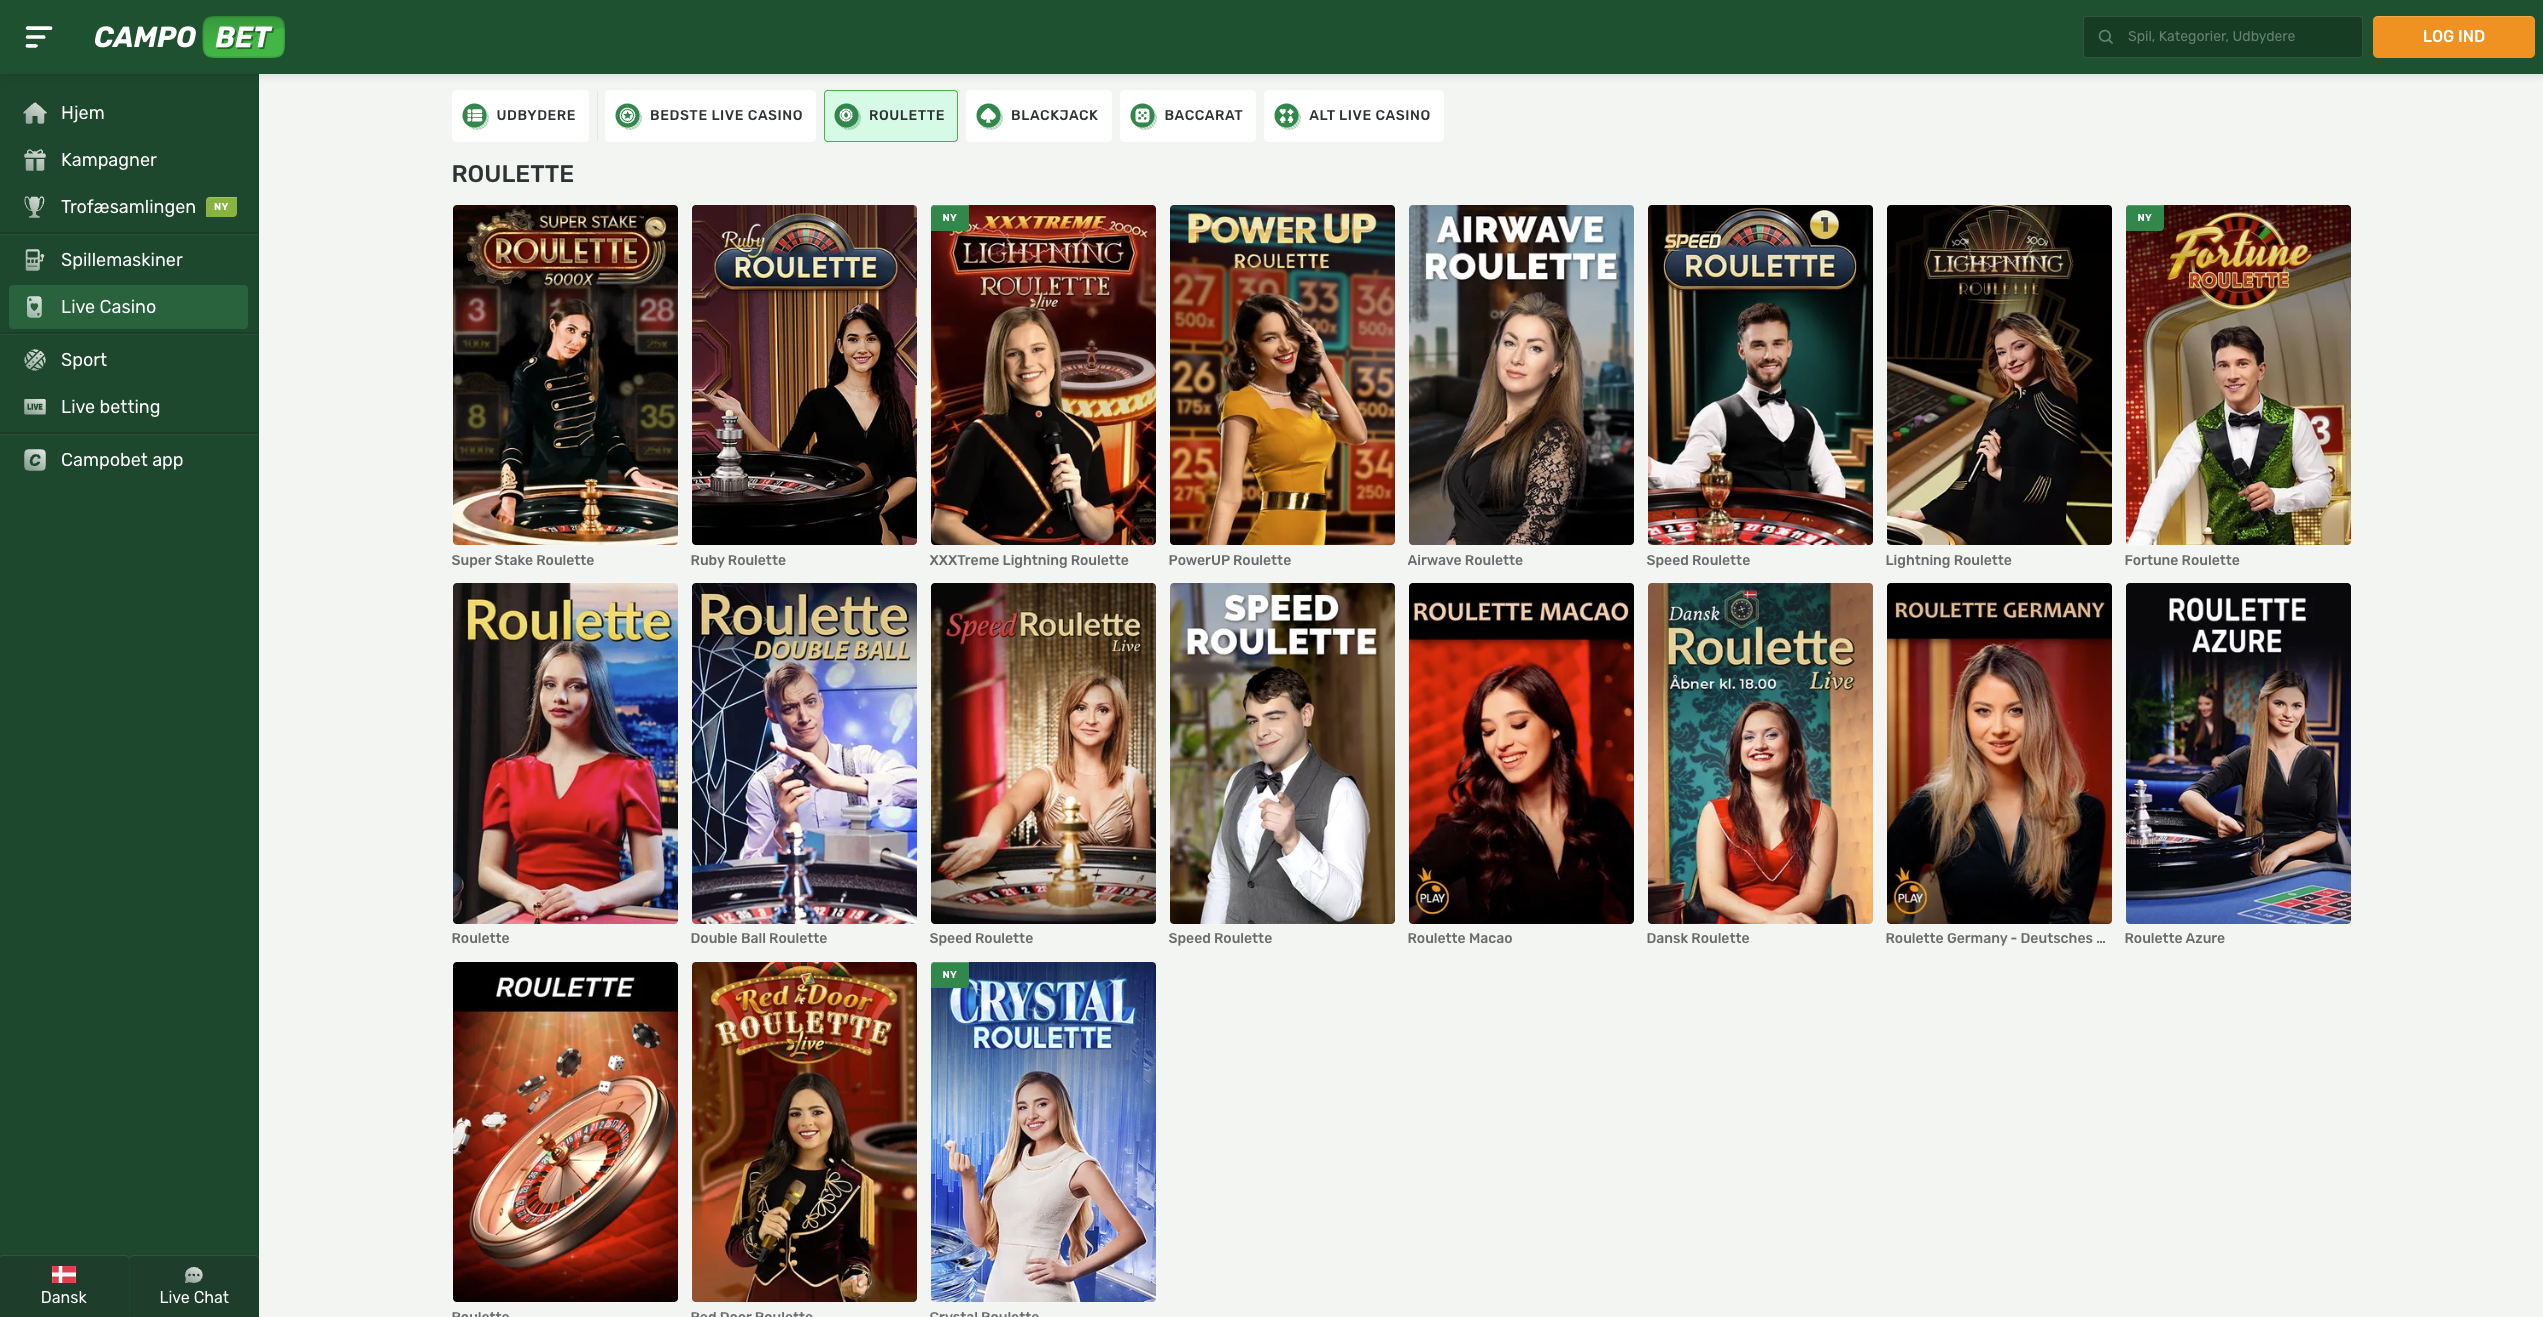
Task: Click the Blackjack spade icon
Action: coord(989,116)
